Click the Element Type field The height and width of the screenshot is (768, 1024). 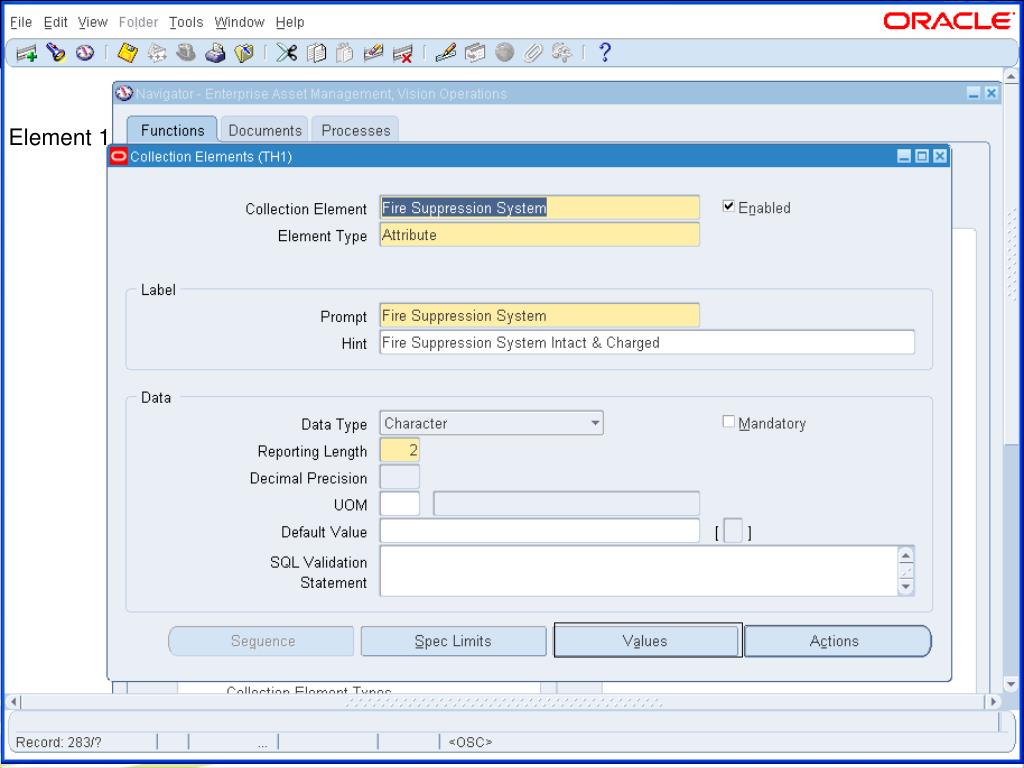coord(539,234)
